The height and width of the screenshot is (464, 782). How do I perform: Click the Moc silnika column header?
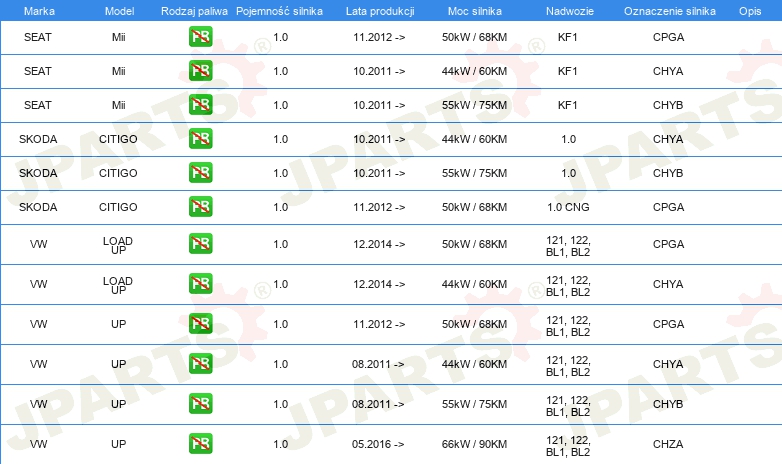(x=475, y=11)
